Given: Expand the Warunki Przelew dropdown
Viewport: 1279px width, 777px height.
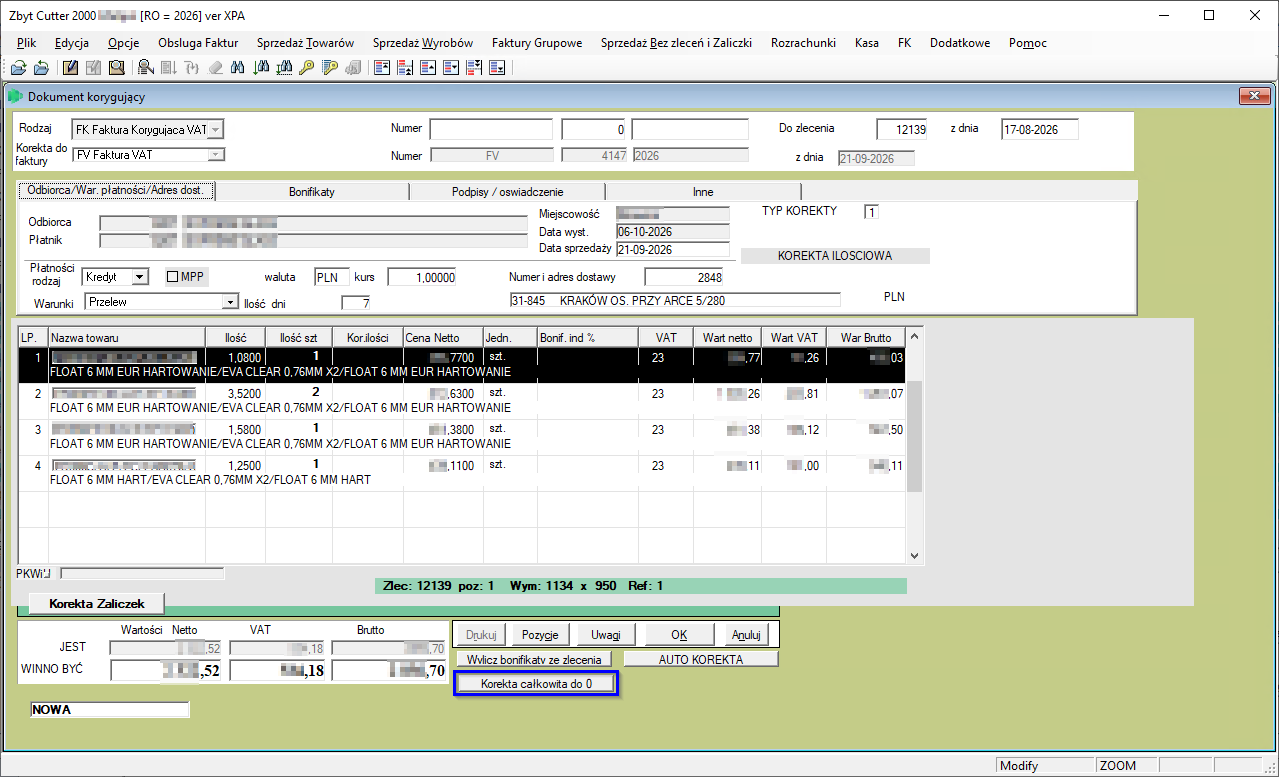Looking at the screenshot, I should click(x=230, y=301).
